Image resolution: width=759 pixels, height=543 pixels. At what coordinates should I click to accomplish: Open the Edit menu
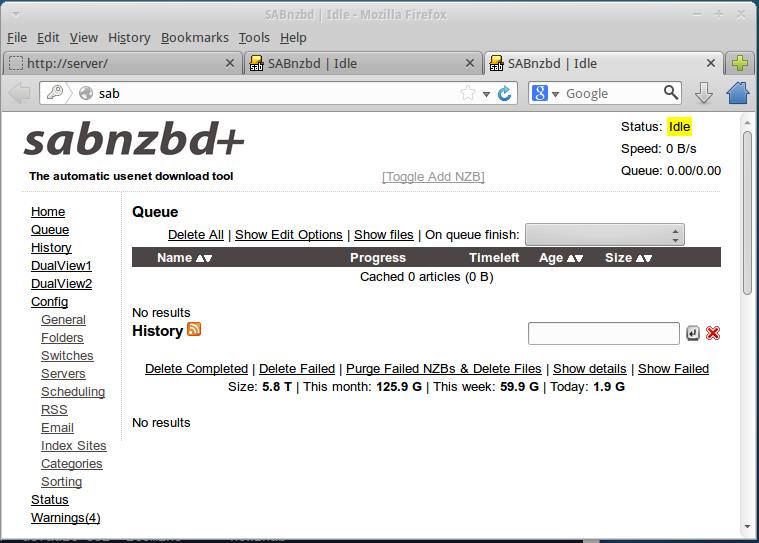pos(48,37)
